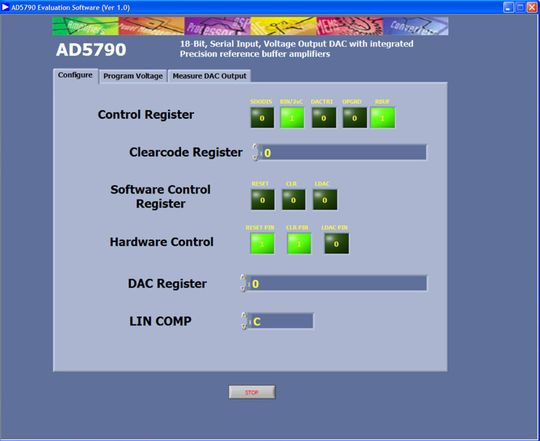540x441 pixels.
Task: Click into the Clearcode Register input field
Action: point(344,152)
